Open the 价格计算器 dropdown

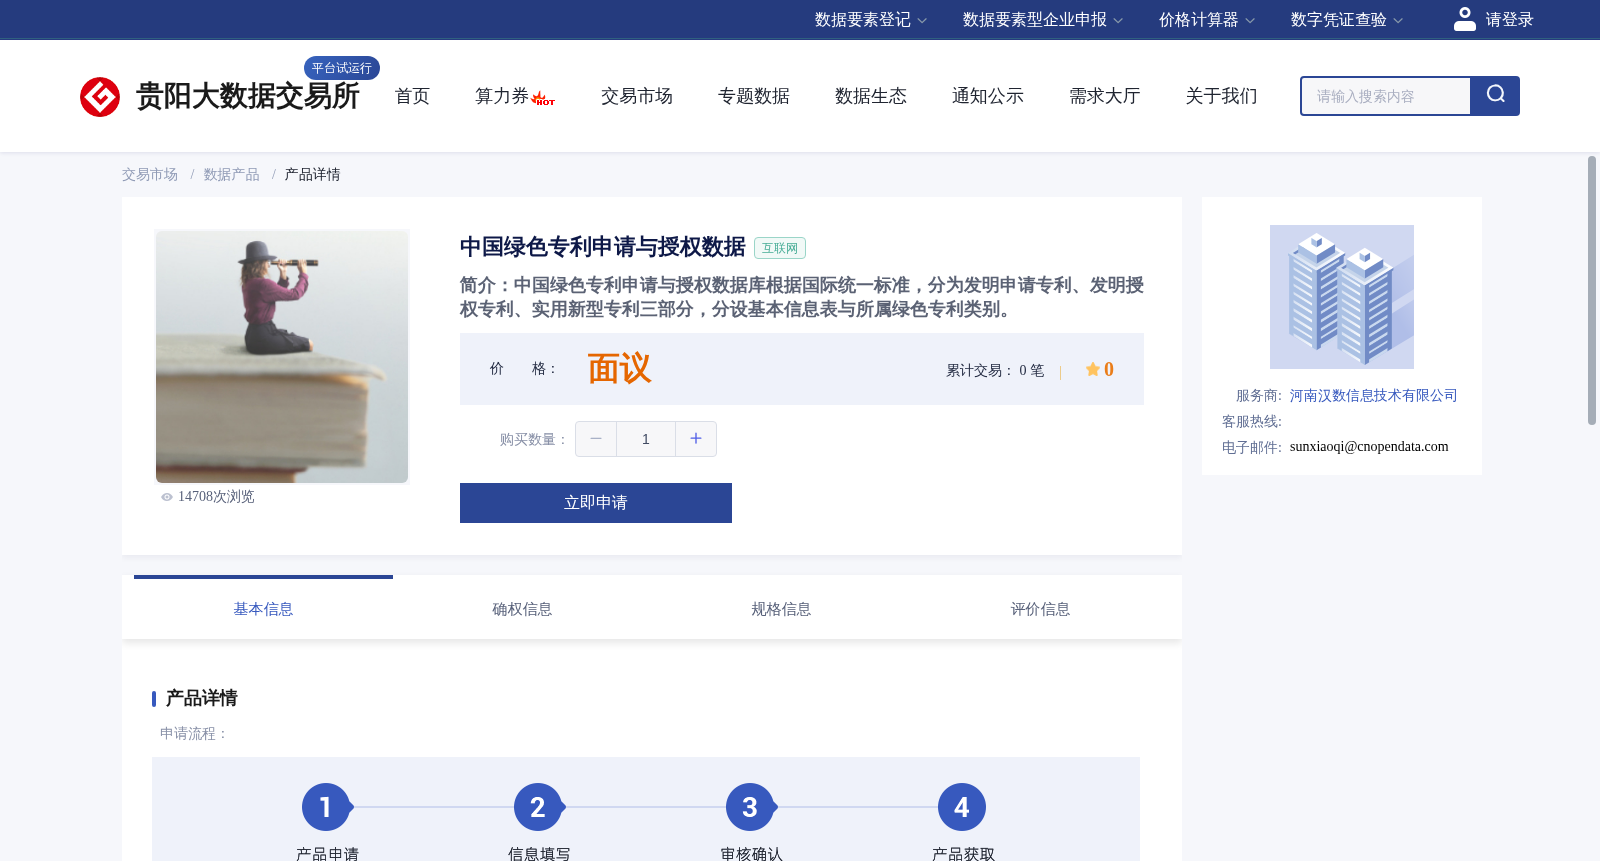point(1207,20)
